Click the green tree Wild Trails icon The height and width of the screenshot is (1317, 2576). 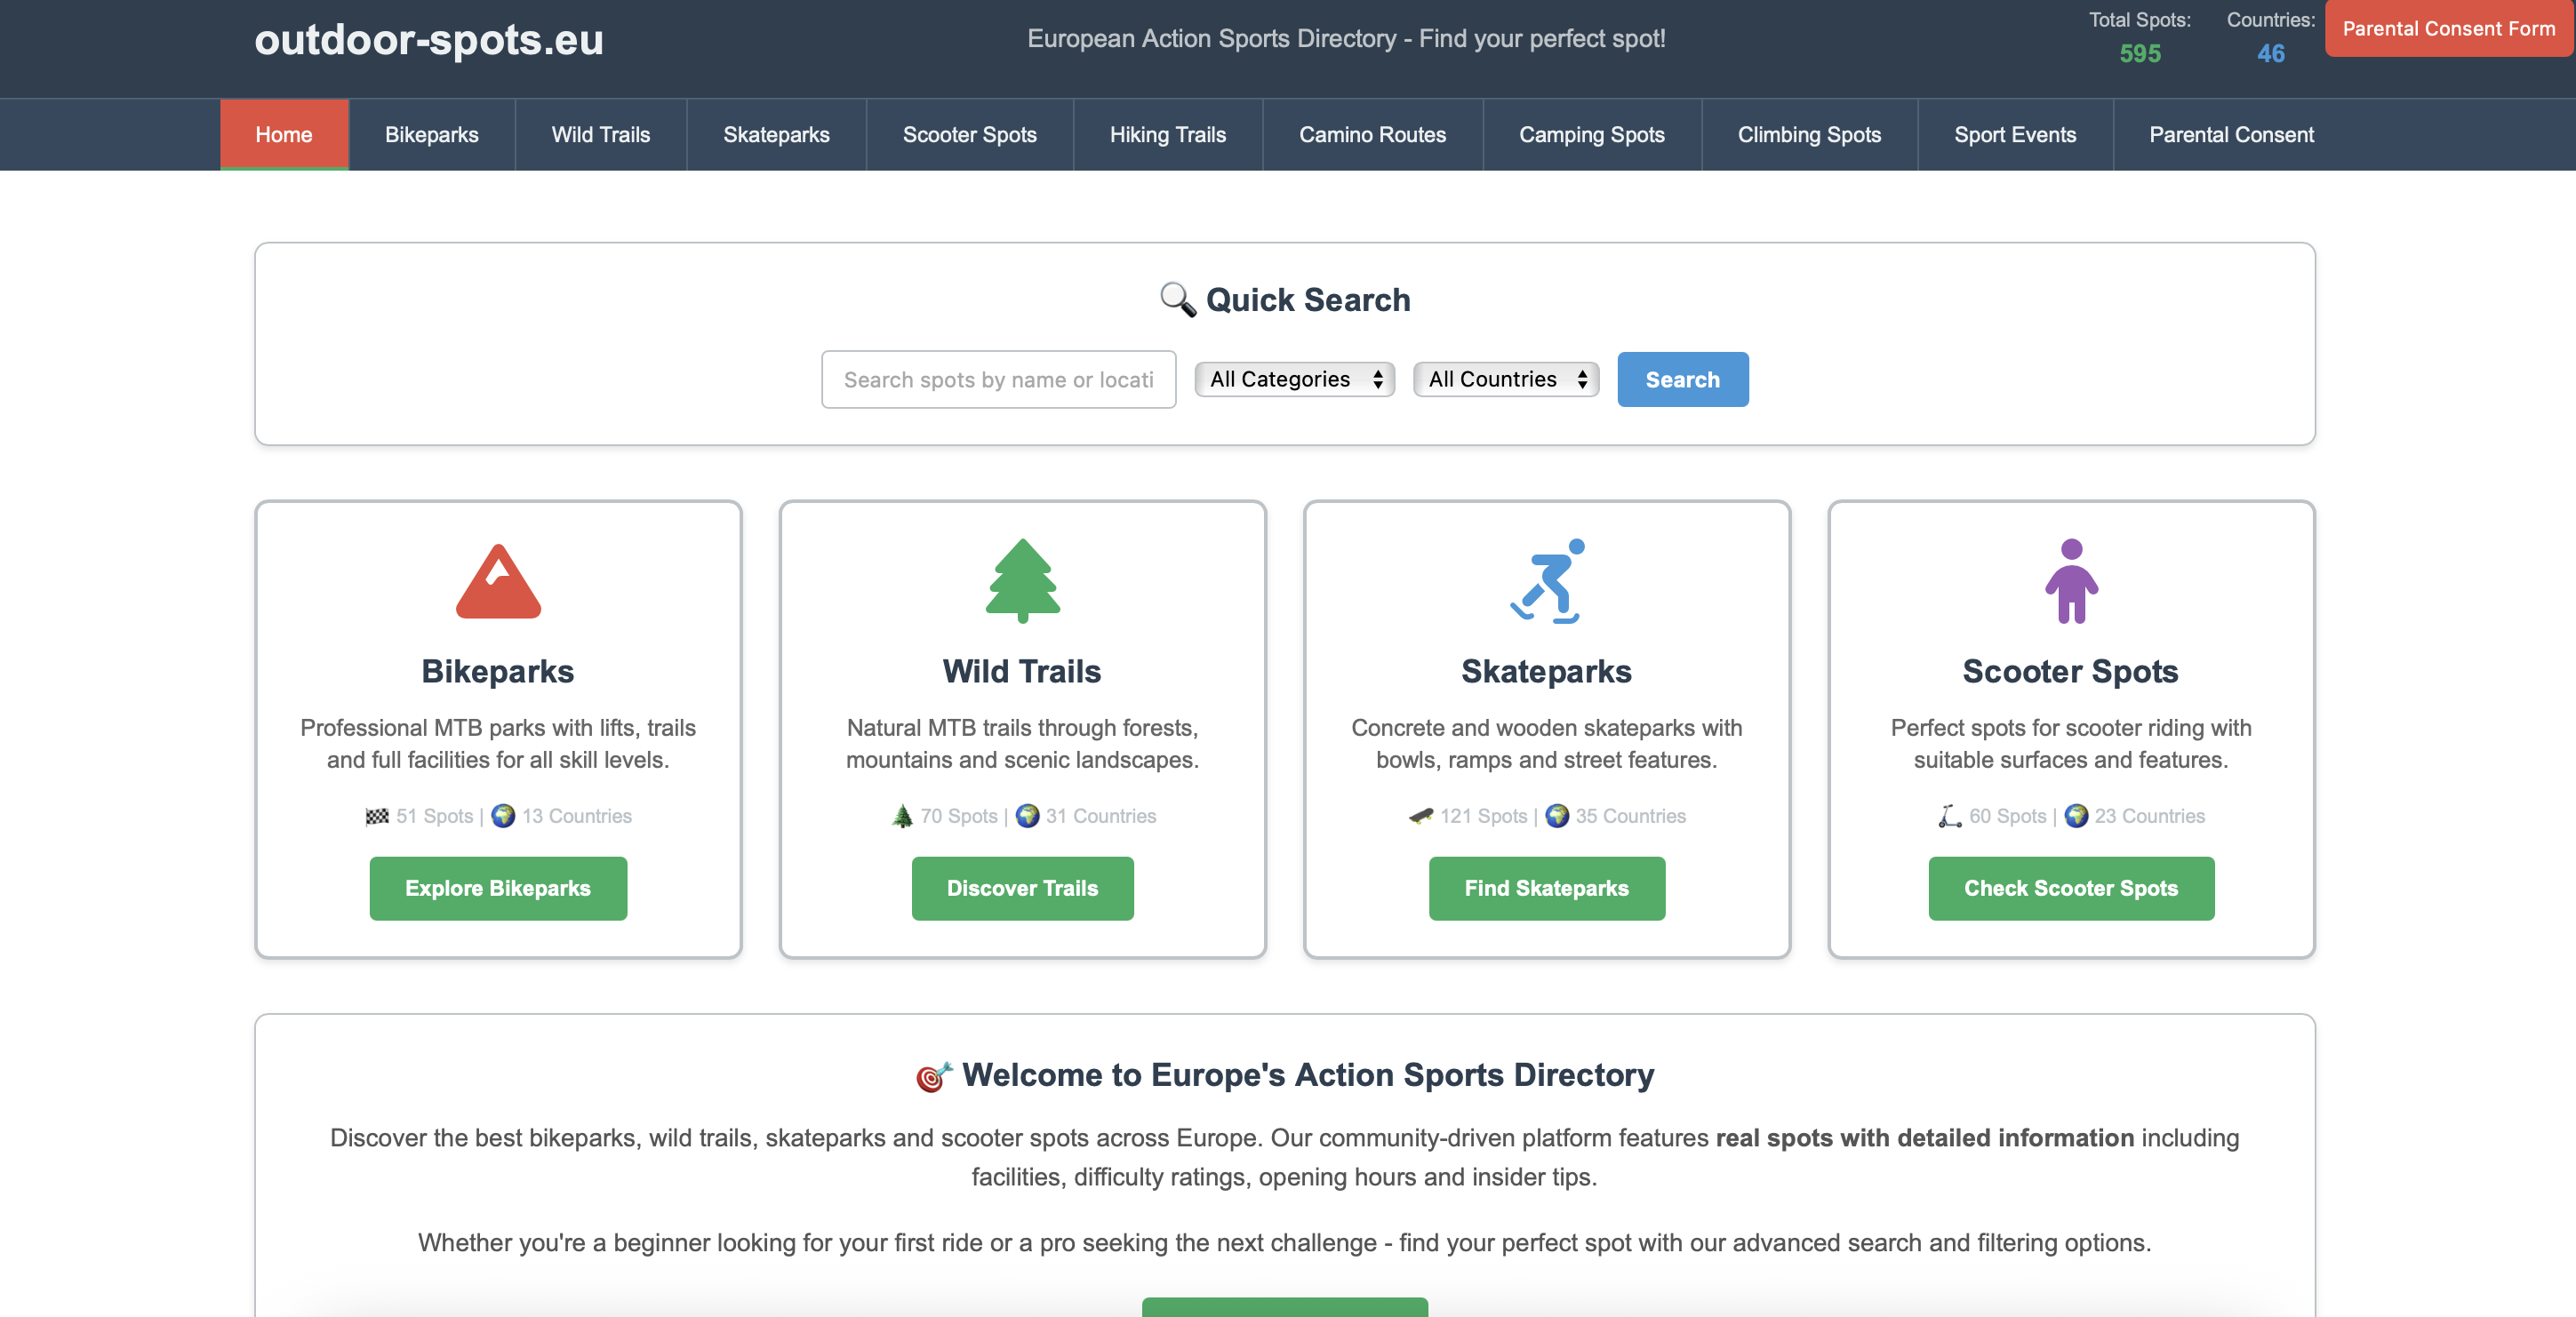pyautogui.click(x=1022, y=580)
